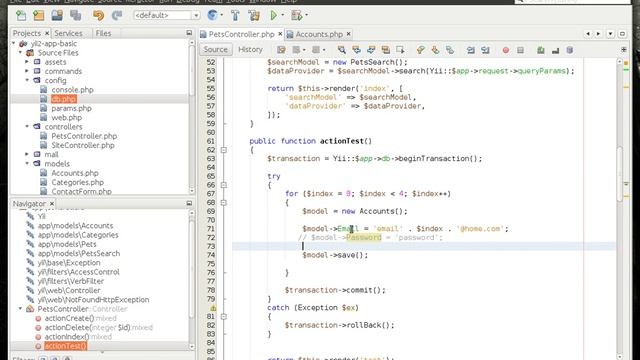
Task: Open Accounts.php editor tab
Action: [x=319, y=34]
